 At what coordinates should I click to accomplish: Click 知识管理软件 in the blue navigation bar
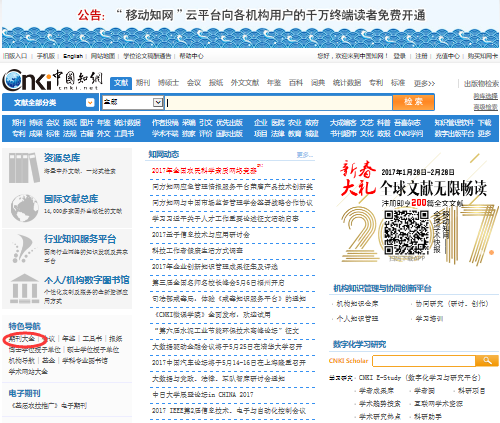click(x=454, y=123)
